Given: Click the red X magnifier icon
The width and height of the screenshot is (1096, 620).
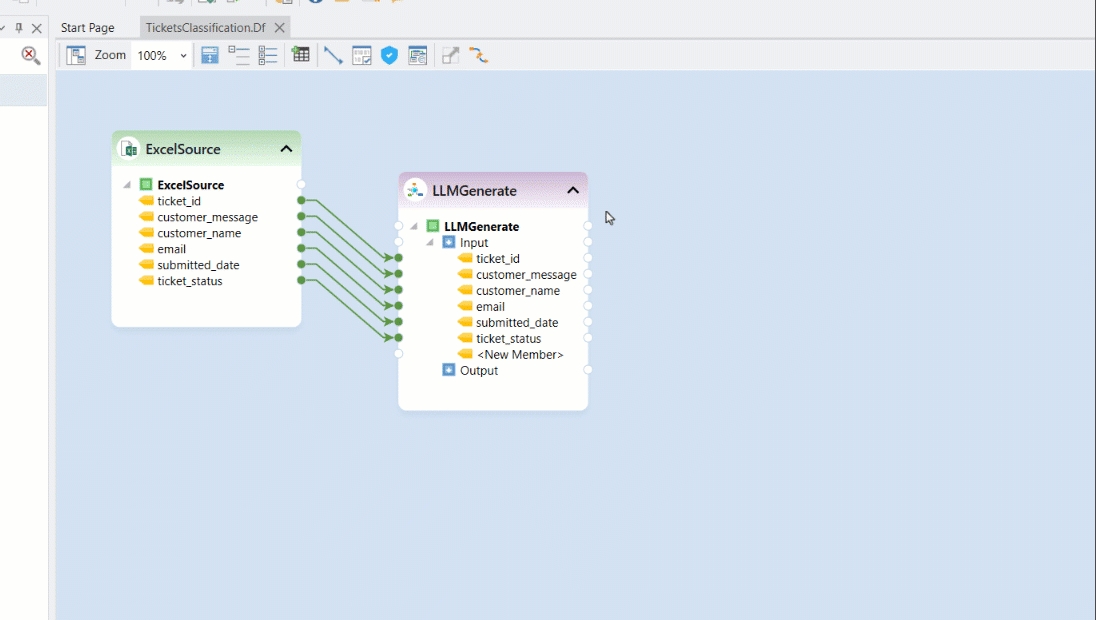Looking at the screenshot, I should click(x=31, y=56).
